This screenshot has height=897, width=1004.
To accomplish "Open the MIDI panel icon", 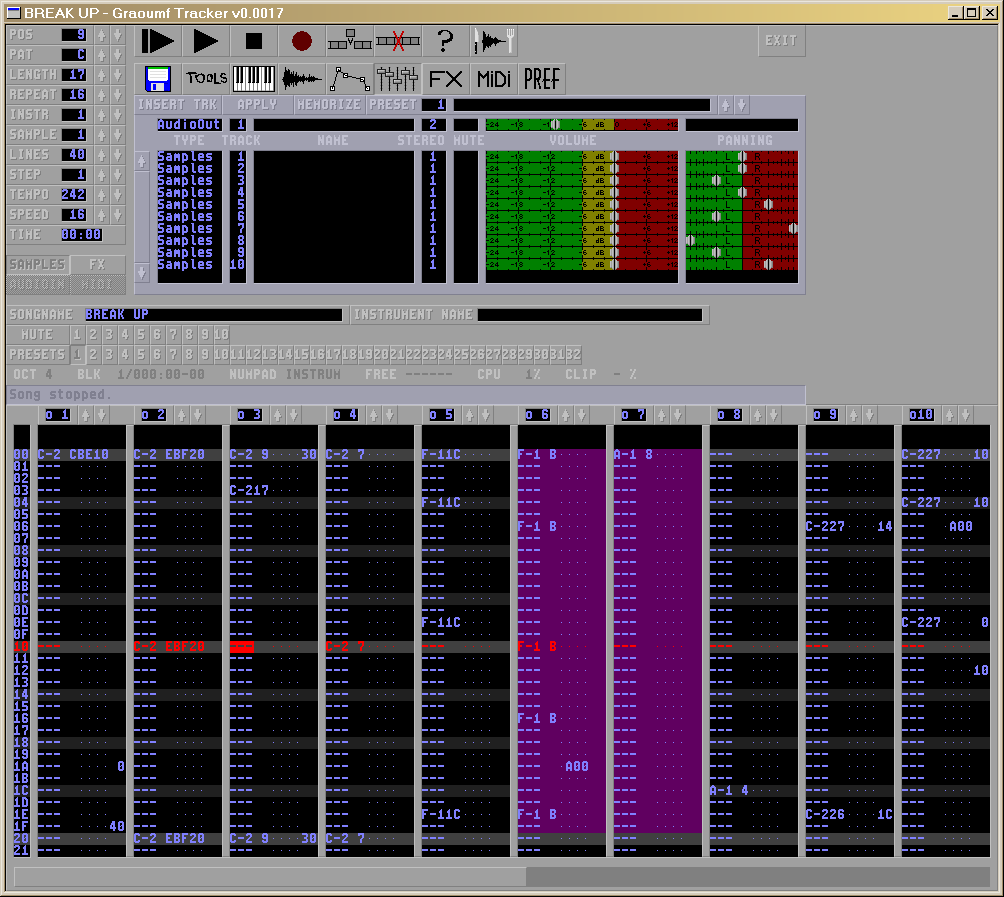I will click(x=494, y=79).
